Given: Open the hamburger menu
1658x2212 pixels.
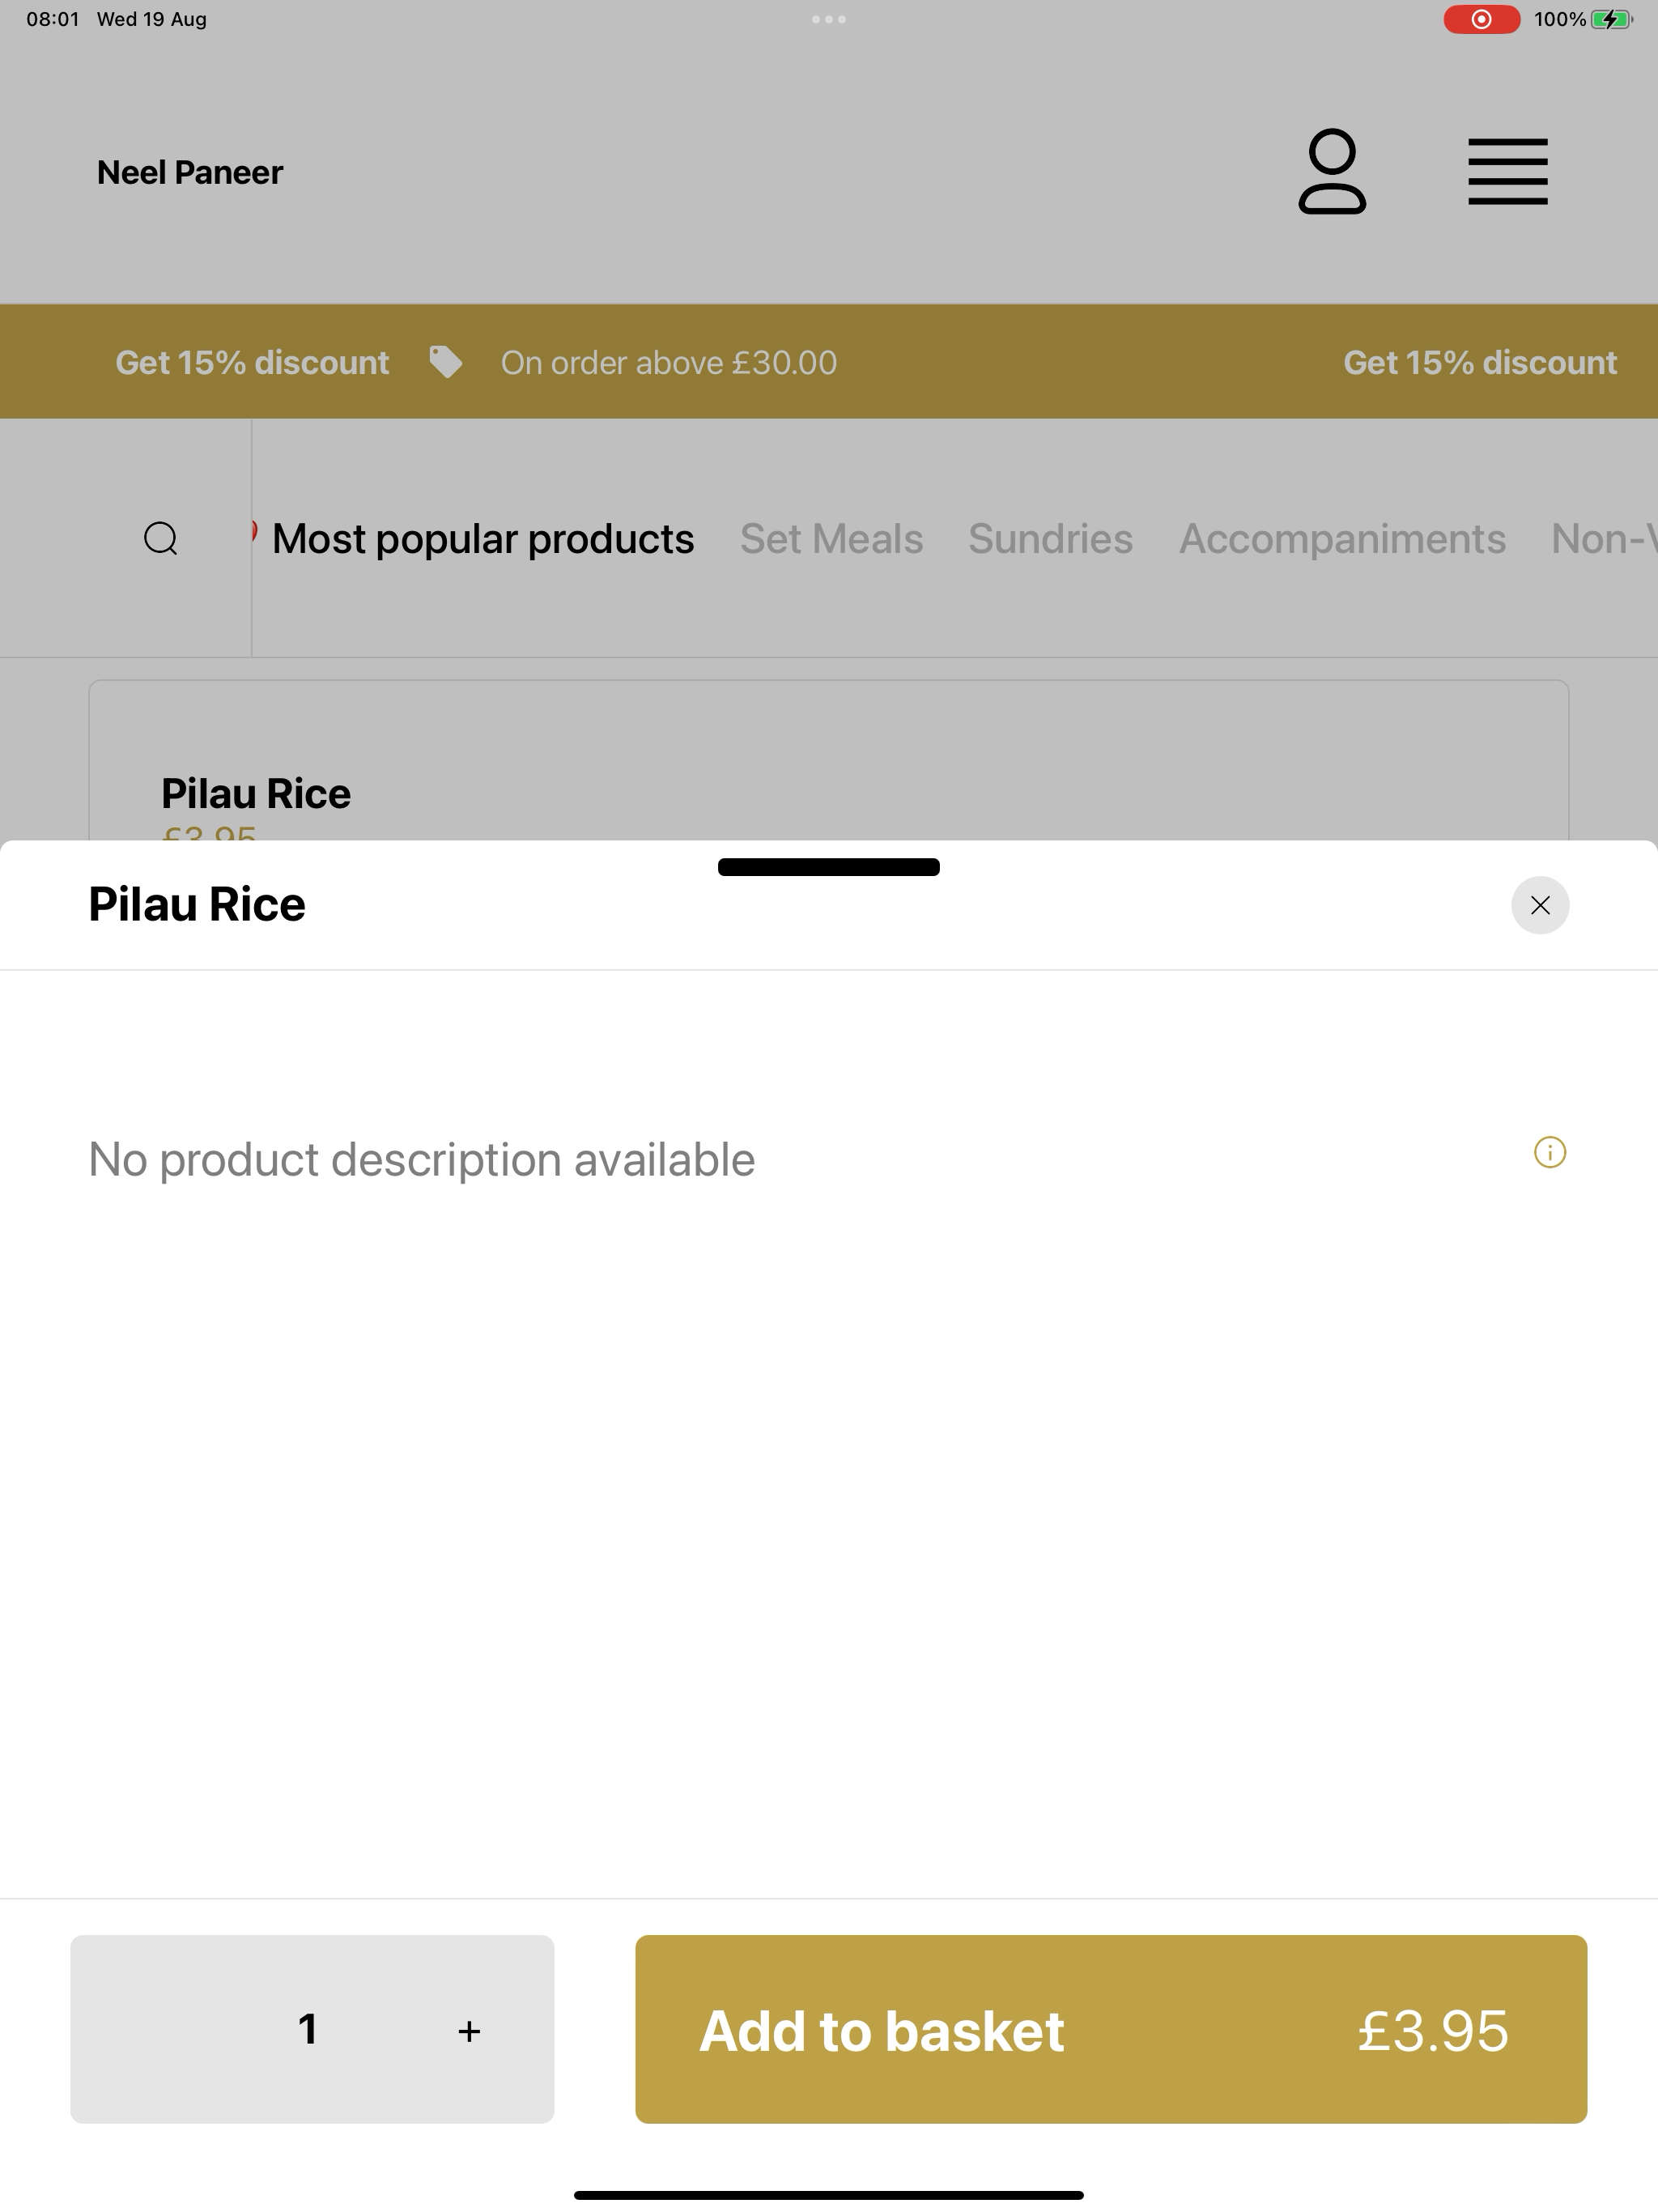Looking at the screenshot, I should pyautogui.click(x=1508, y=171).
